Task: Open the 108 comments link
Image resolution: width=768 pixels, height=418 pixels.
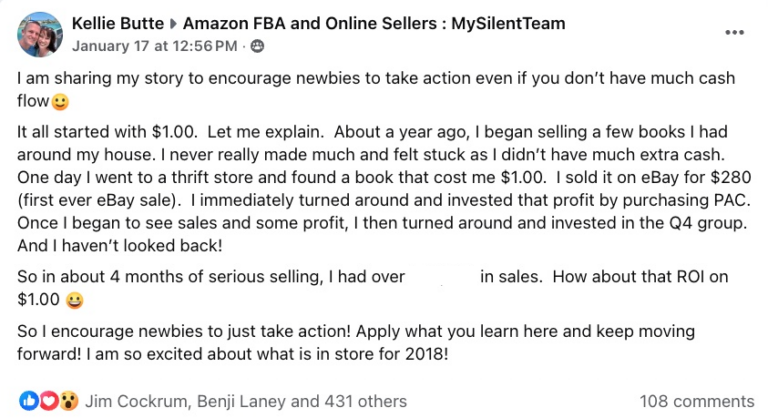Action: [x=696, y=401]
